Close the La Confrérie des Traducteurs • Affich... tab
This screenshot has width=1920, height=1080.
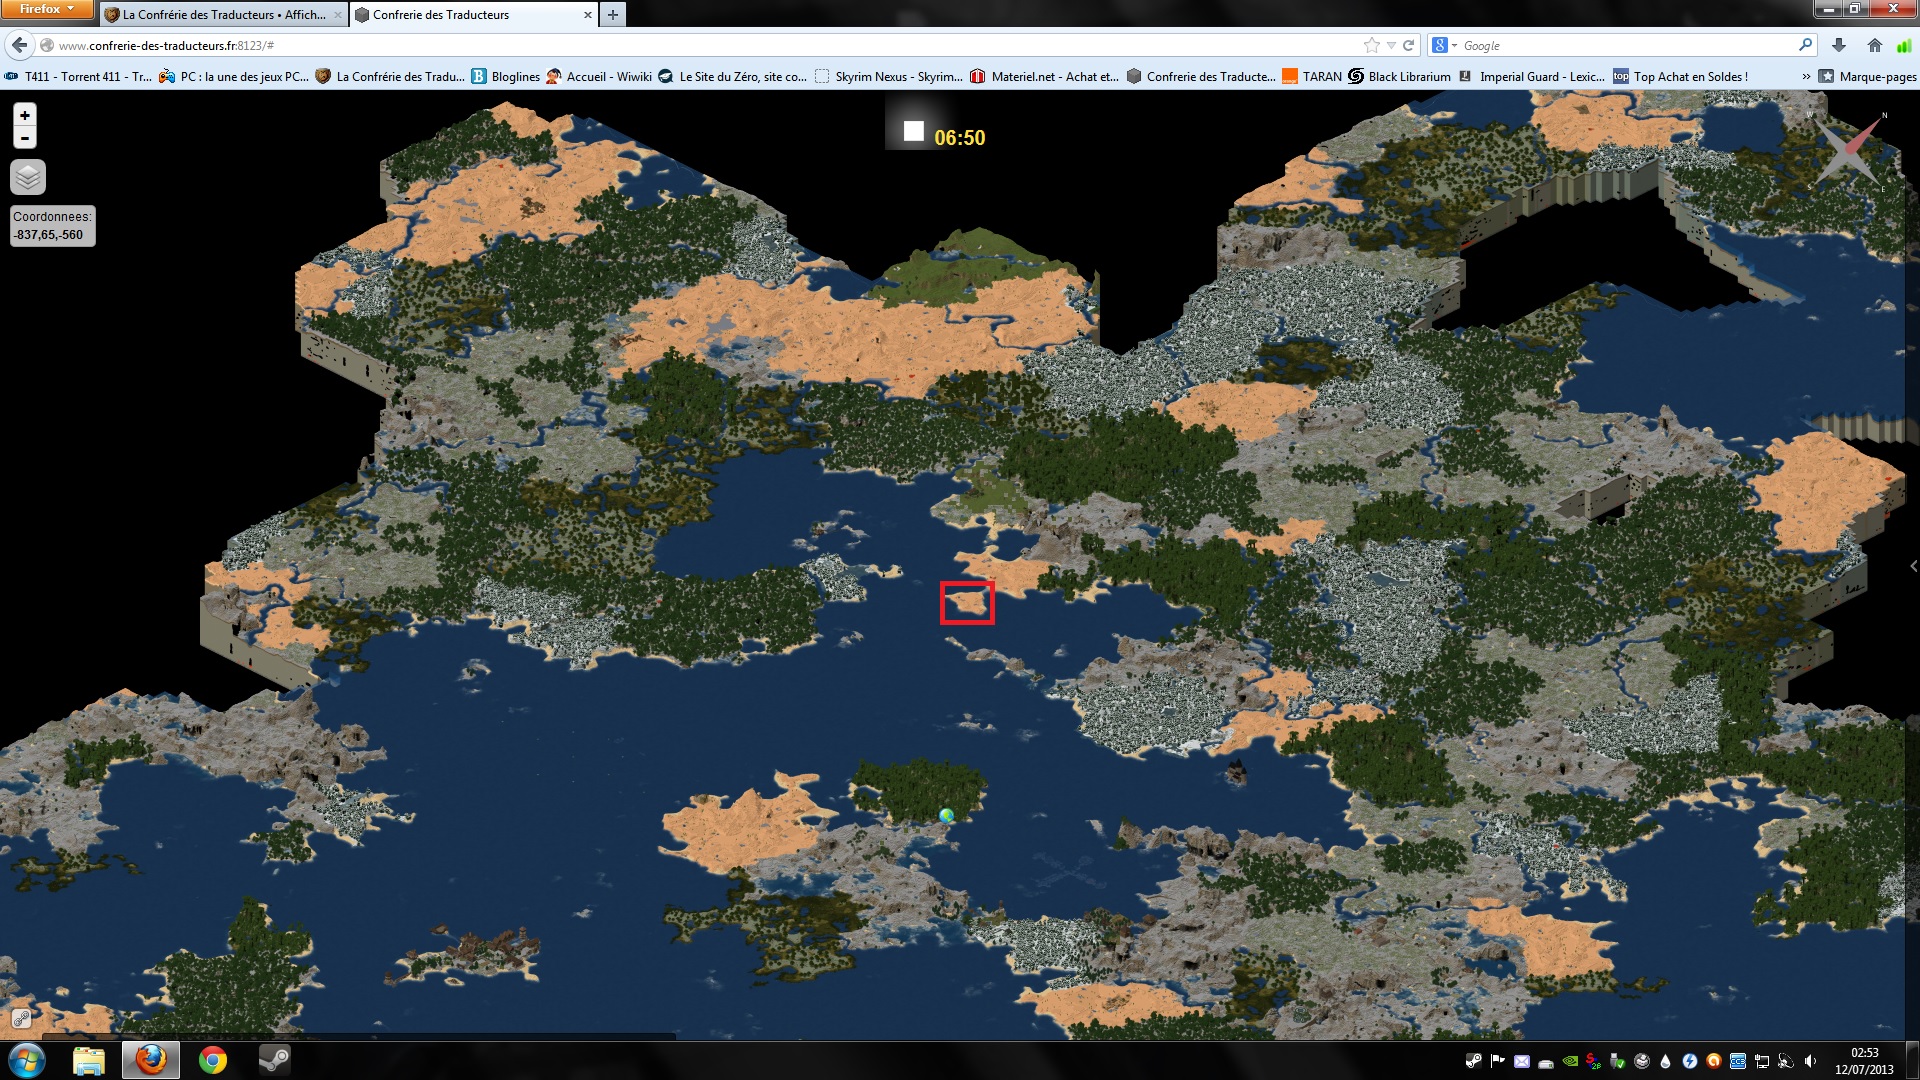click(x=338, y=15)
